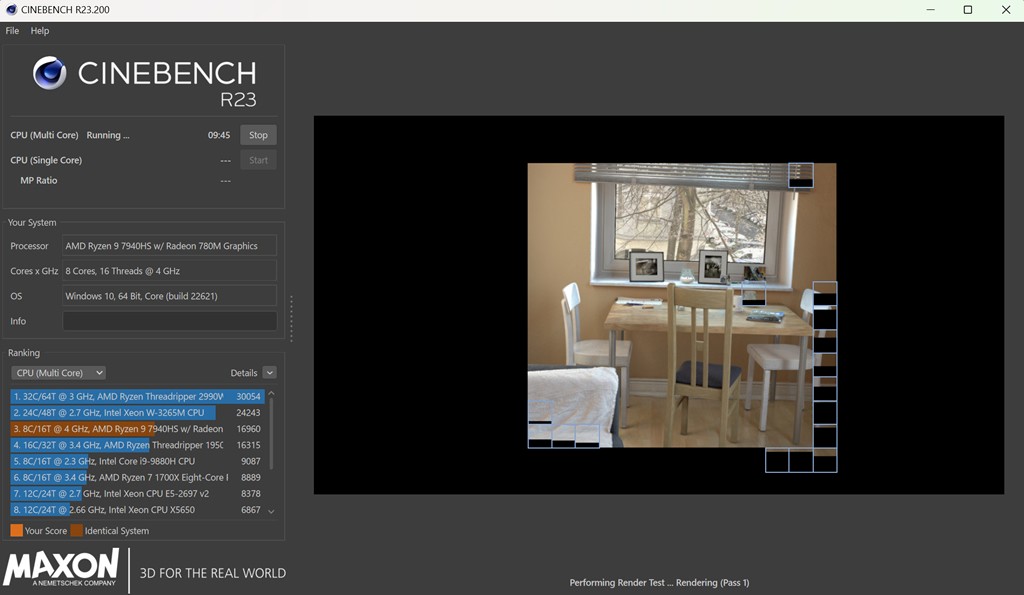The width and height of the screenshot is (1024, 595).
Task: Click the Cinebench app icon in title bar
Action: (11, 10)
